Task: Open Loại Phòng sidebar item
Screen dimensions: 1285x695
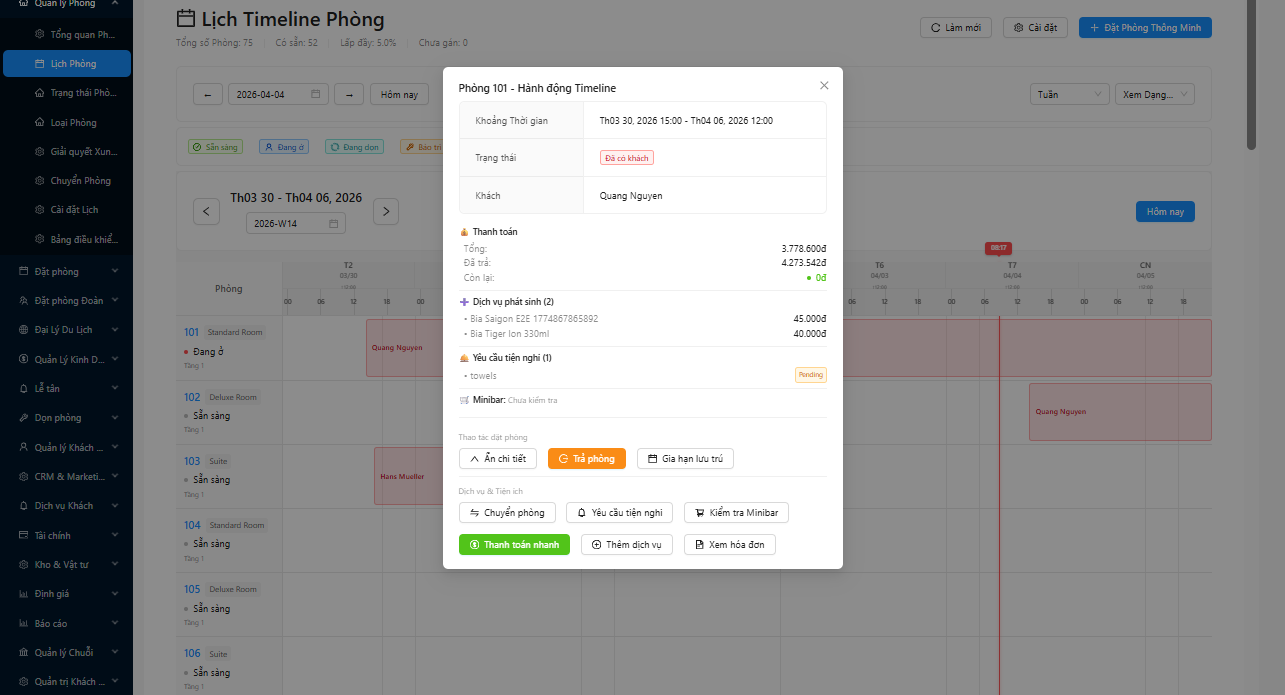Action: [67, 122]
